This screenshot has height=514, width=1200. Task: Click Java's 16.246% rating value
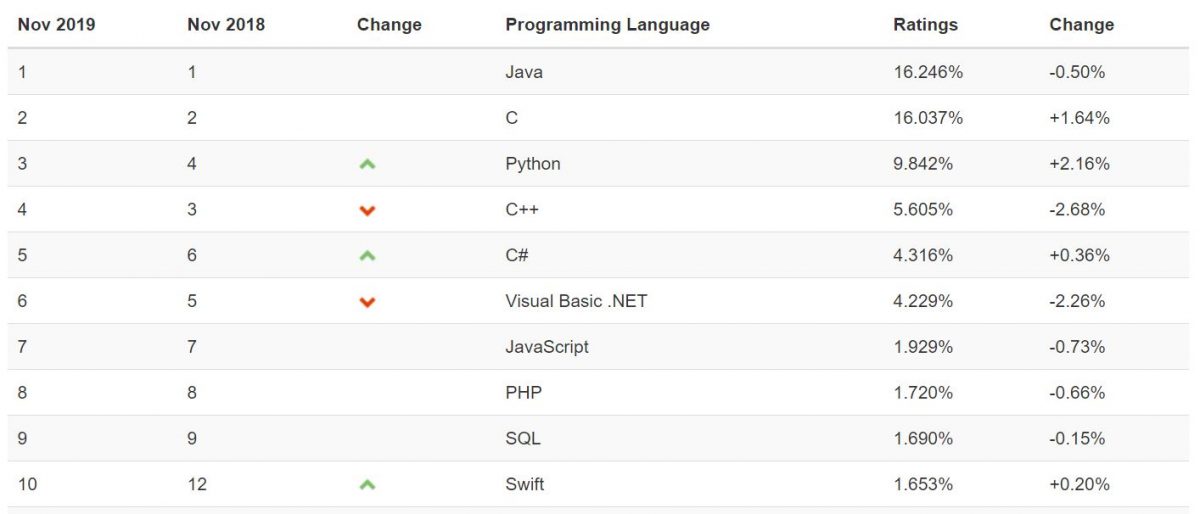928,72
